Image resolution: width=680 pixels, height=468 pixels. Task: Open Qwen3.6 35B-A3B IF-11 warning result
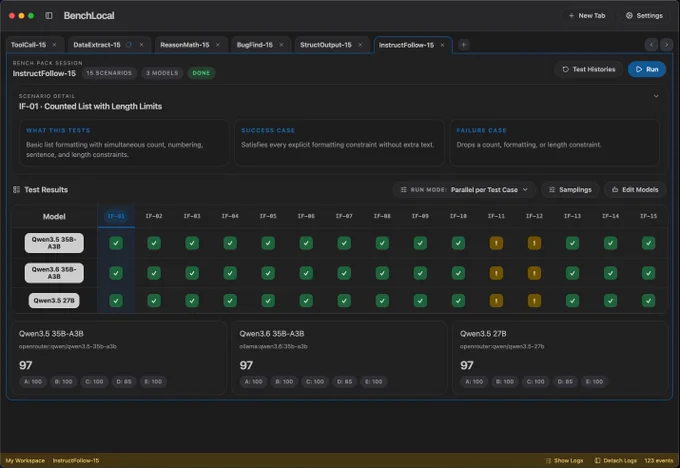pos(496,273)
